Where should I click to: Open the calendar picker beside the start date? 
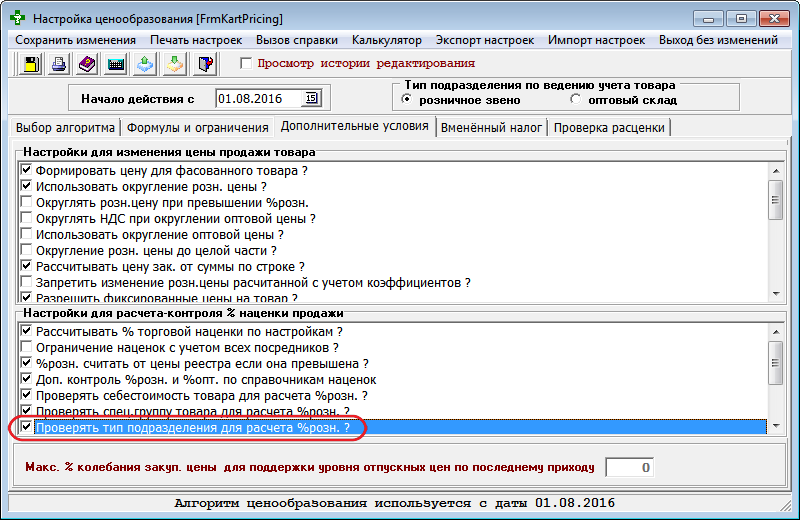tap(311, 98)
